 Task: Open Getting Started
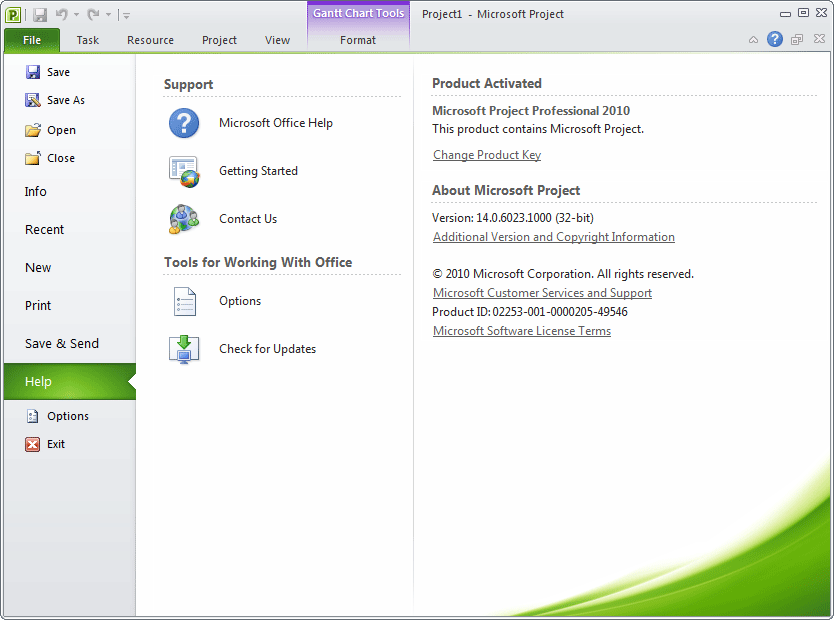click(x=258, y=171)
